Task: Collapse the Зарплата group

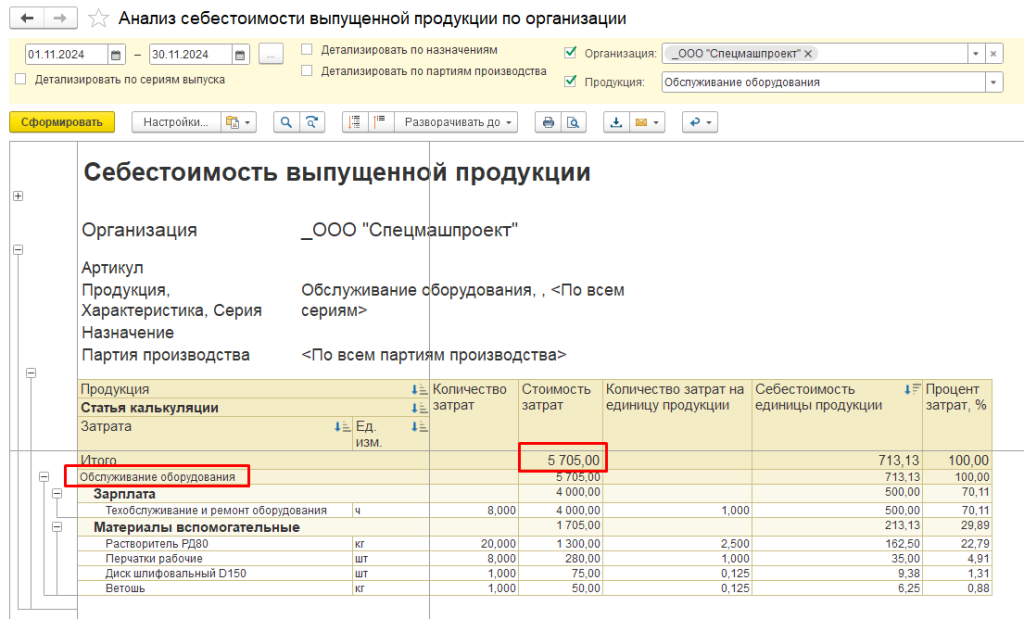Action: 57,494
